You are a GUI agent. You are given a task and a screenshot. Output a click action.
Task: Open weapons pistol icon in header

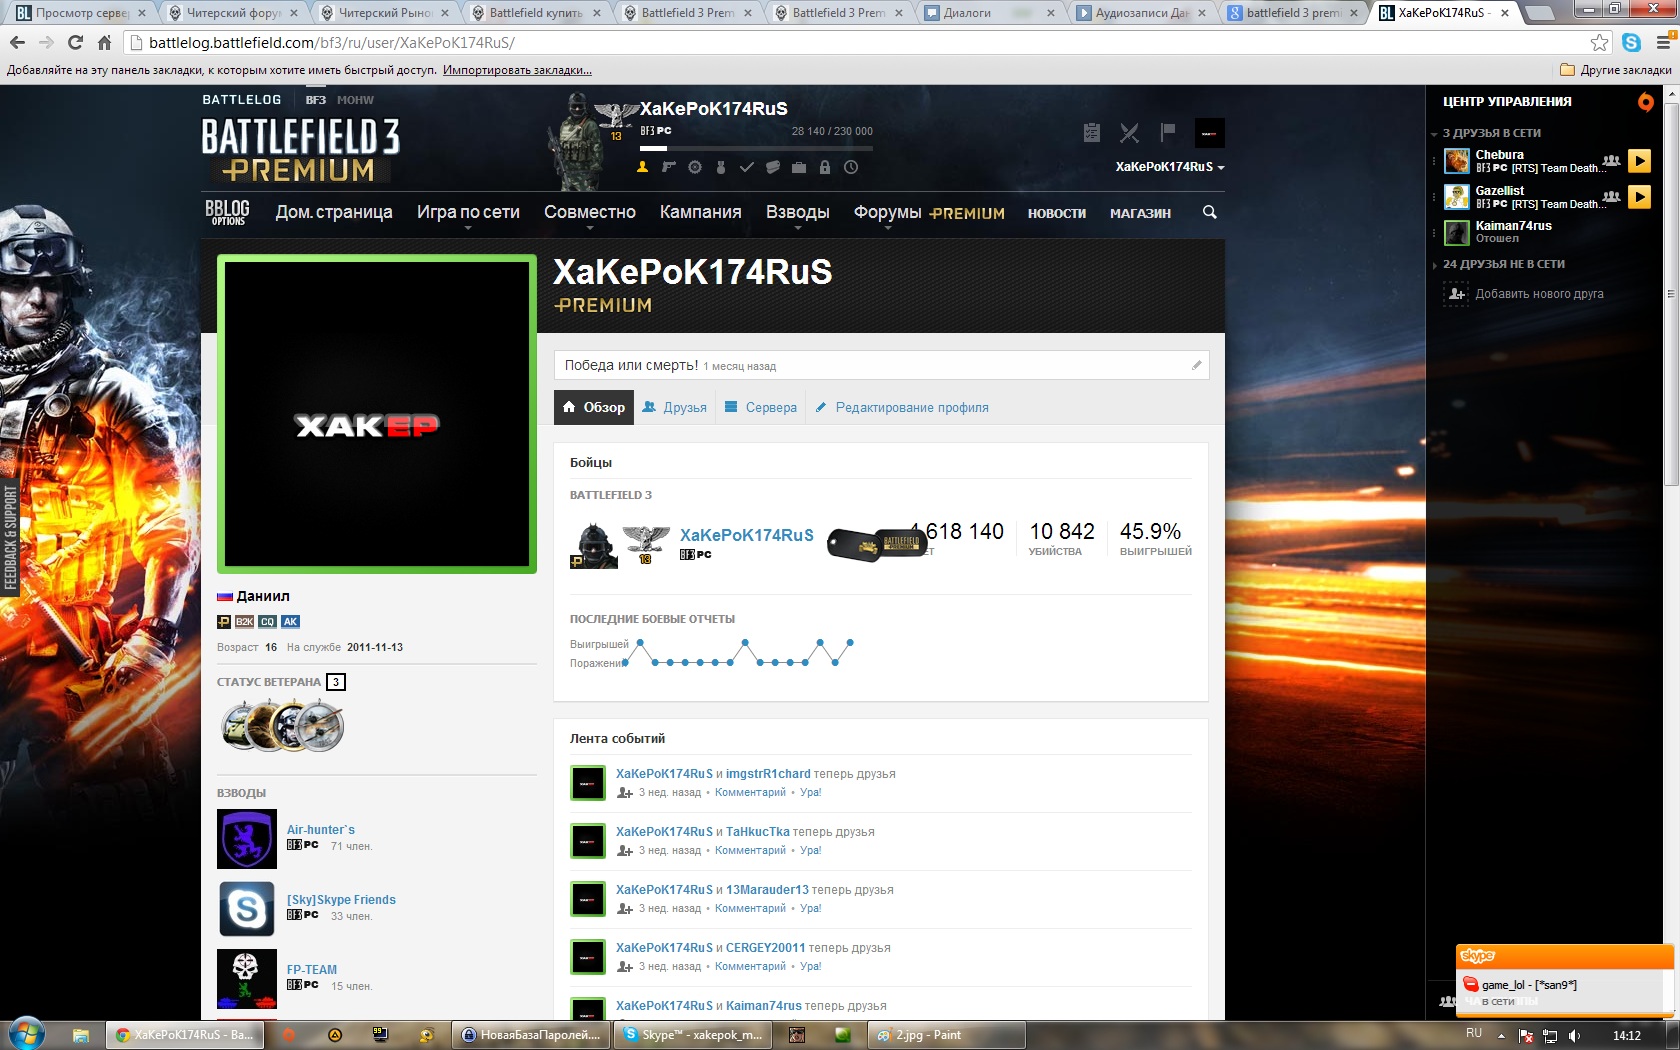click(x=669, y=167)
